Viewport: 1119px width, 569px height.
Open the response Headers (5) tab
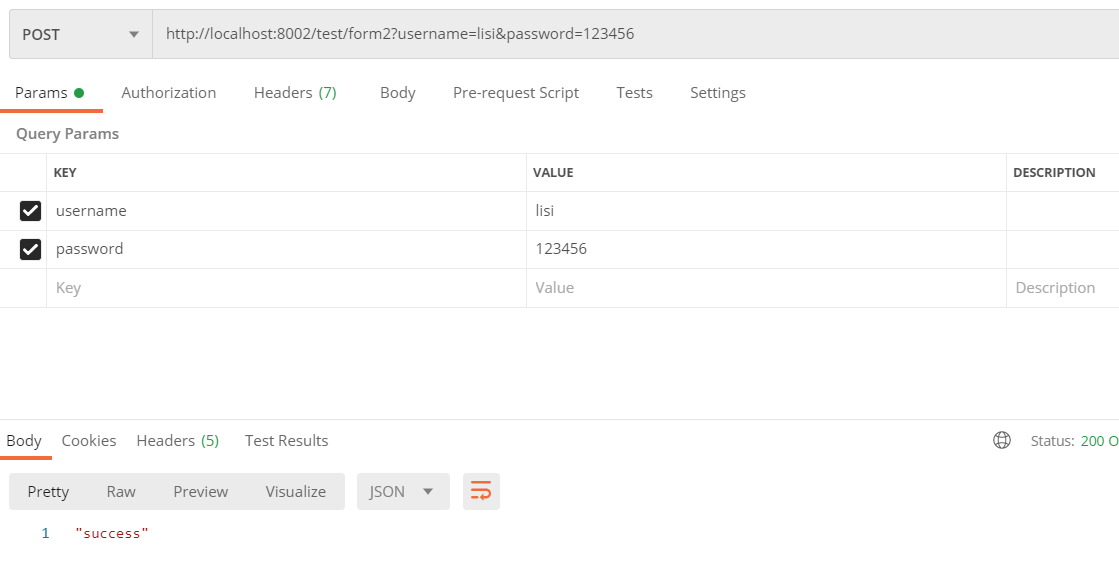[x=178, y=440]
